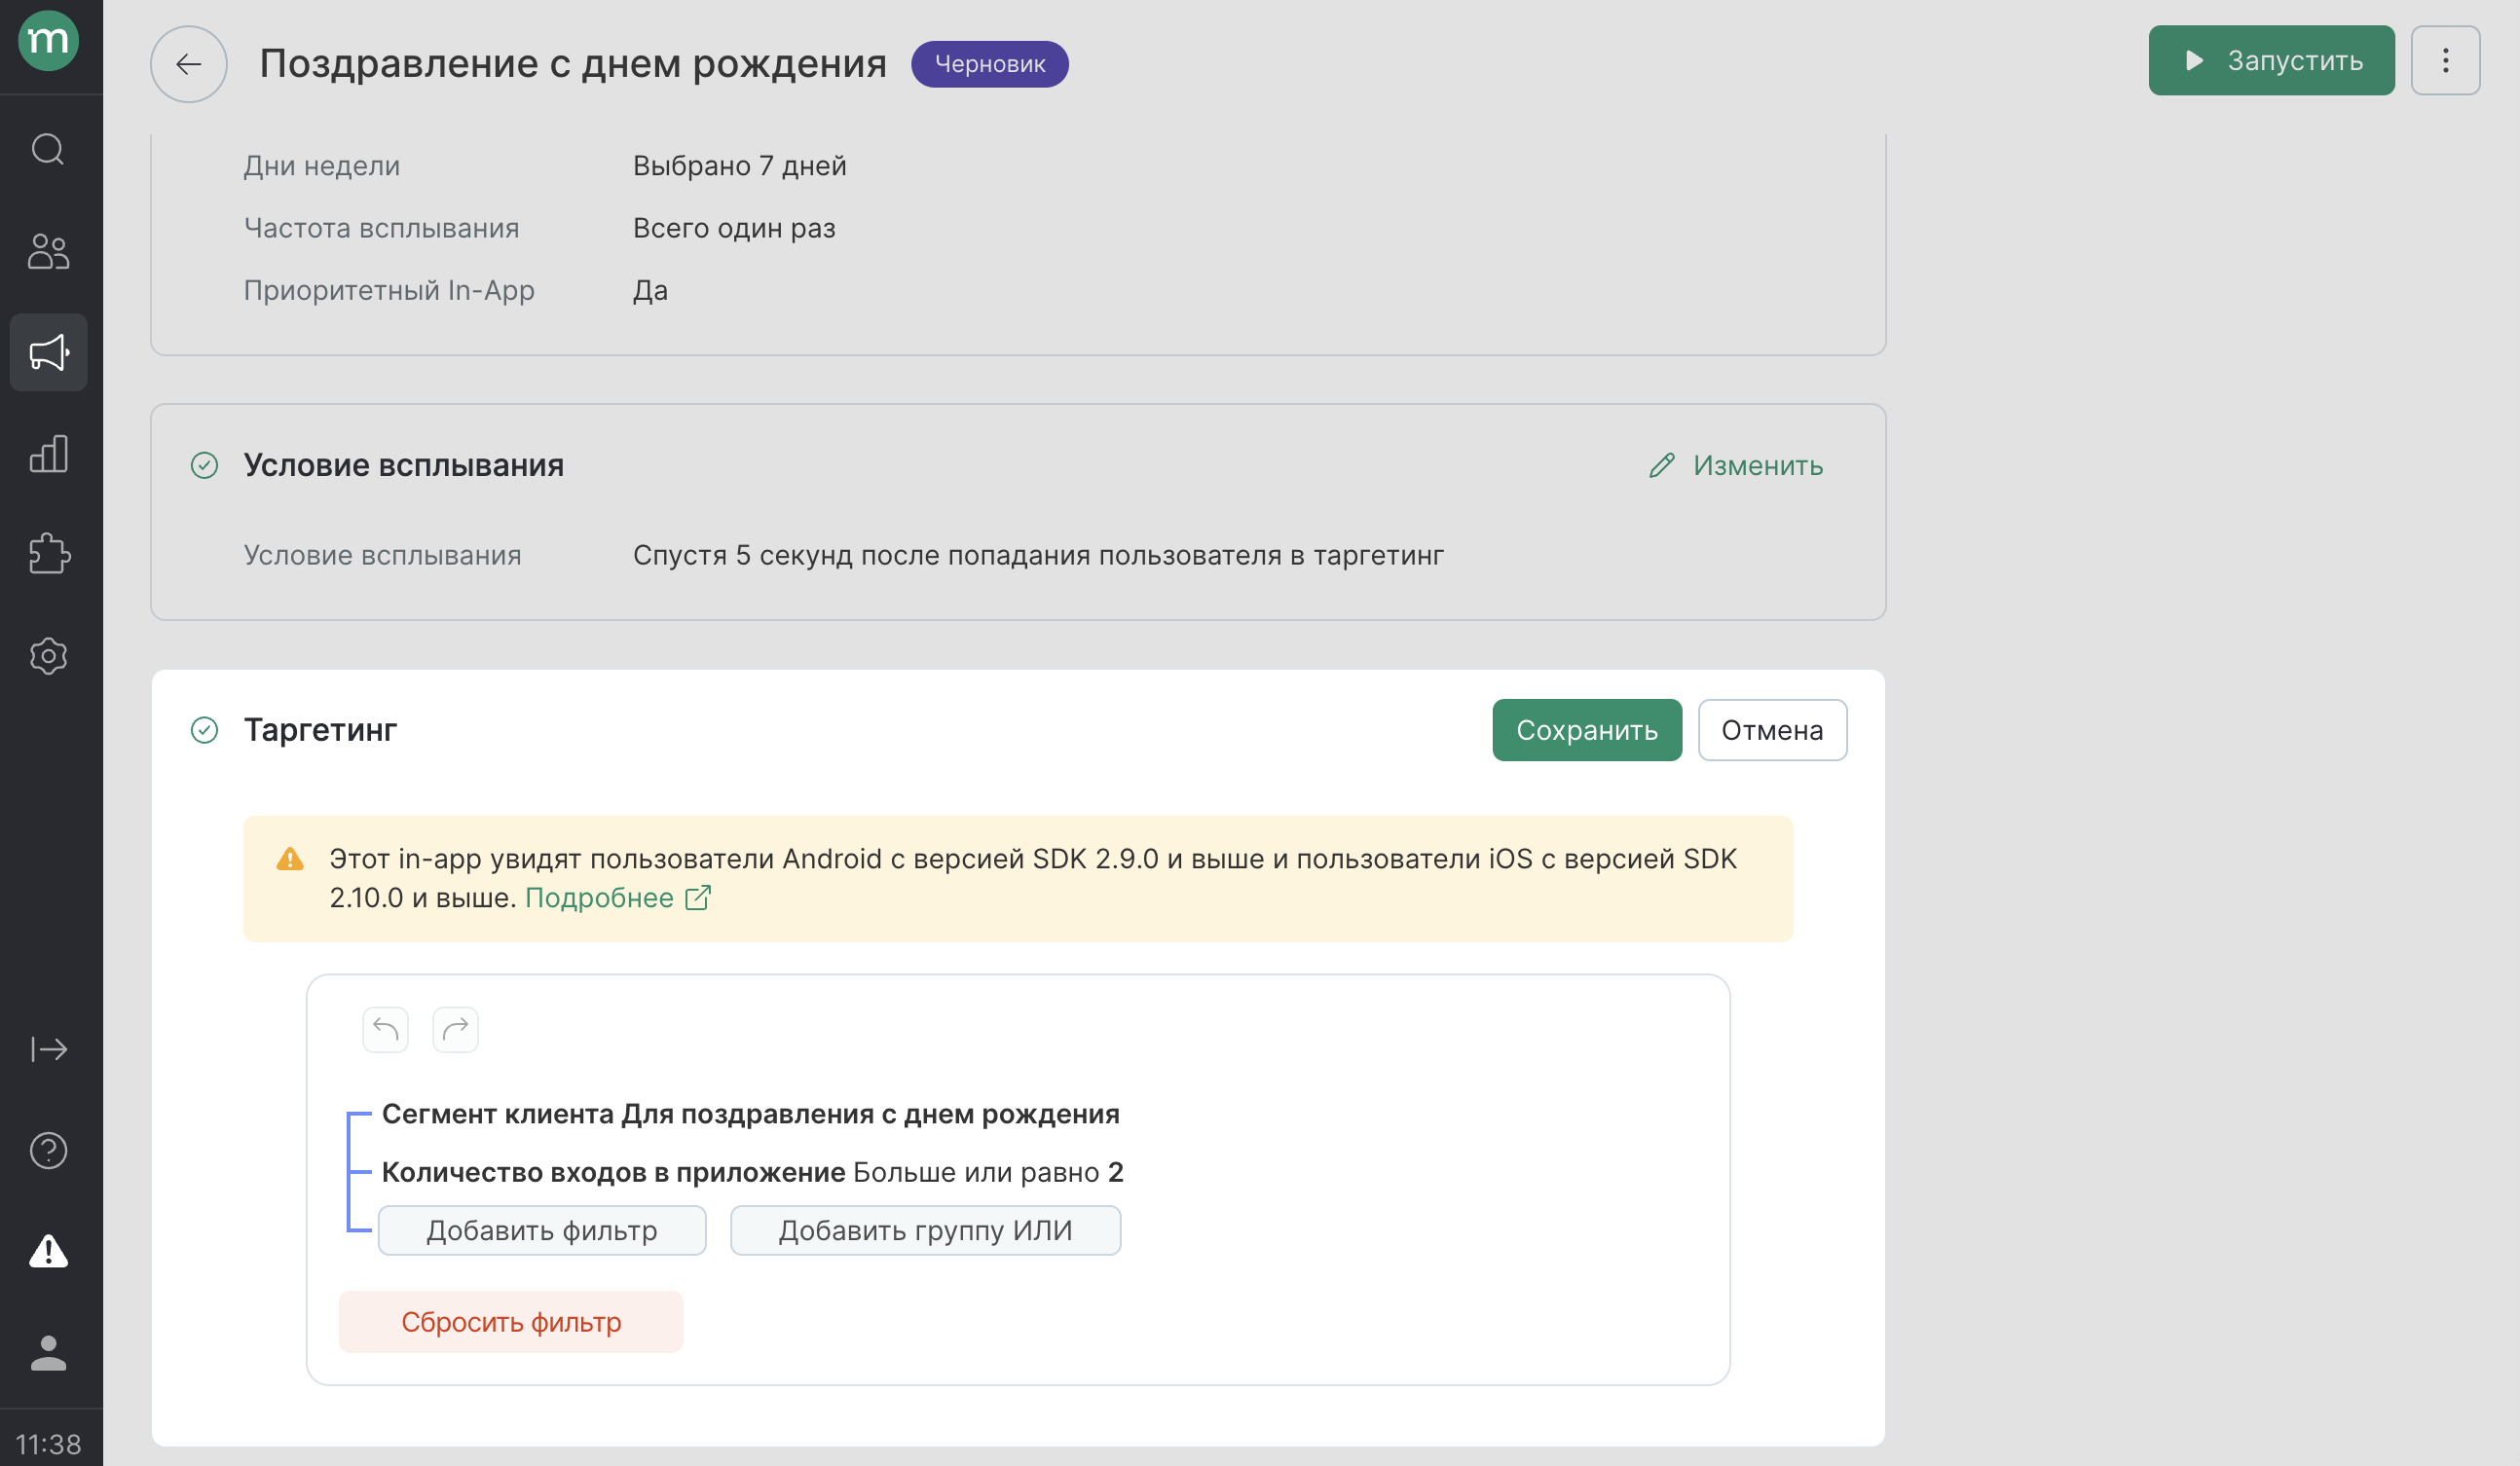Image resolution: width=2520 pixels, height=1466 pixels.
Task: Click the 11:38 clock in the sidebar
Action: coord(48,1444)
